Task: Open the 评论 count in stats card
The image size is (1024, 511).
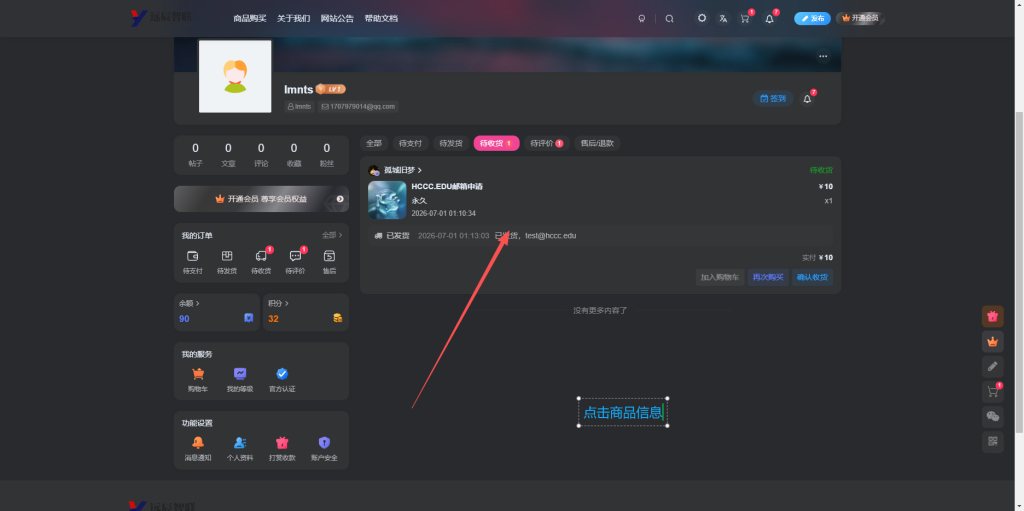Action: point(261,155)
